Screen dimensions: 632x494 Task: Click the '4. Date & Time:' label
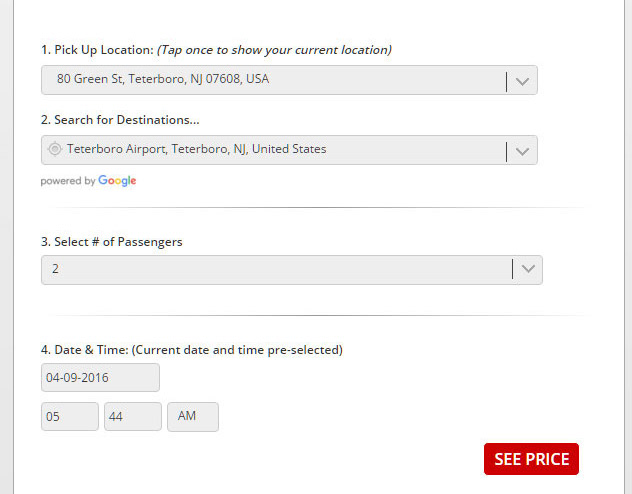(85, 350)
